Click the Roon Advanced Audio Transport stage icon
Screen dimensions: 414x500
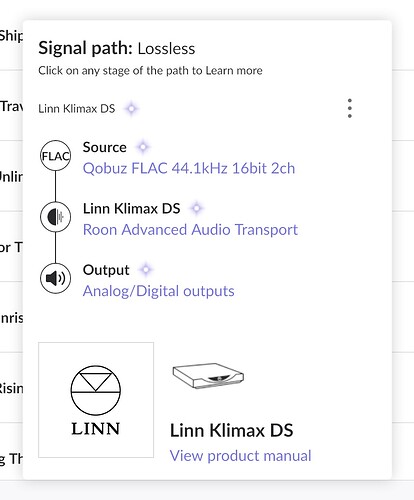(56, 217)
